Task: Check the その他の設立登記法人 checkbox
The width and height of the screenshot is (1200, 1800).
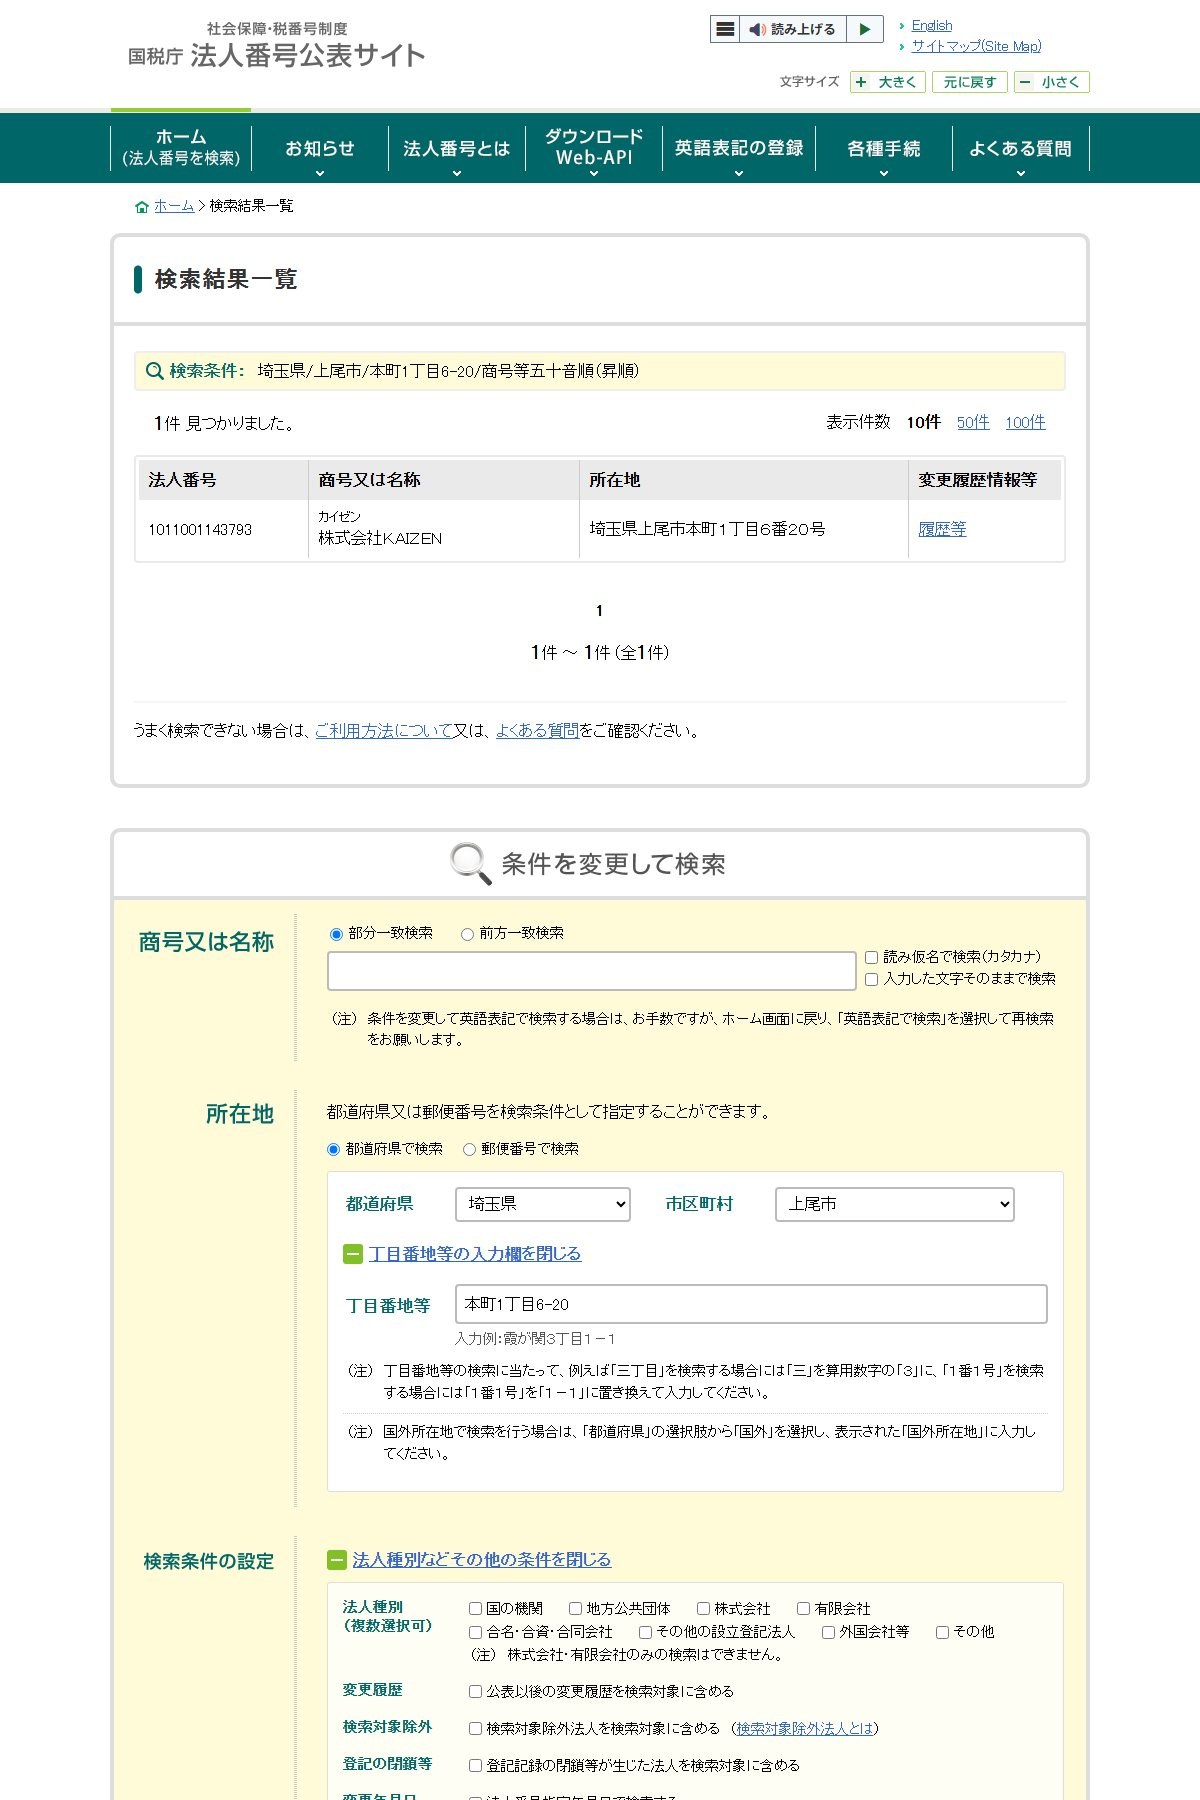Action: (x=646, y=1633)
